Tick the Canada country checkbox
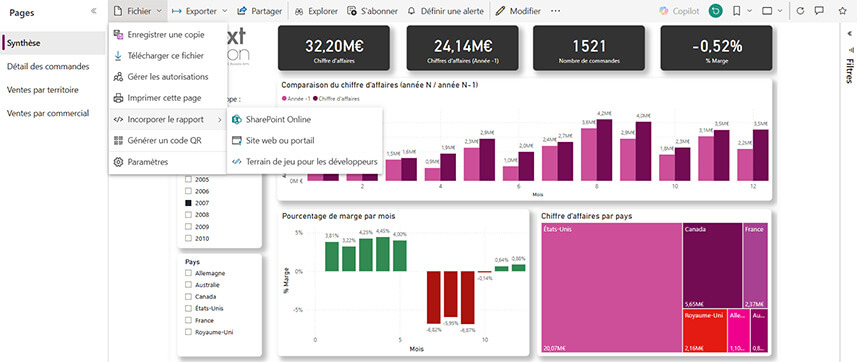Image resolution: width=857 pixels, height=362 pixels. [189, 296]
